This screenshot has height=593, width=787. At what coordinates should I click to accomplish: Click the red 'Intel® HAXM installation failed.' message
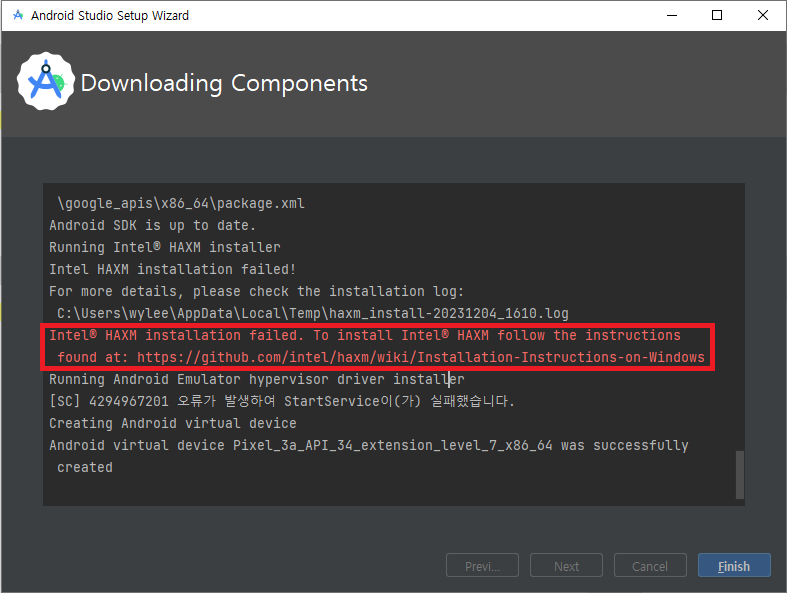coord(177,335)
